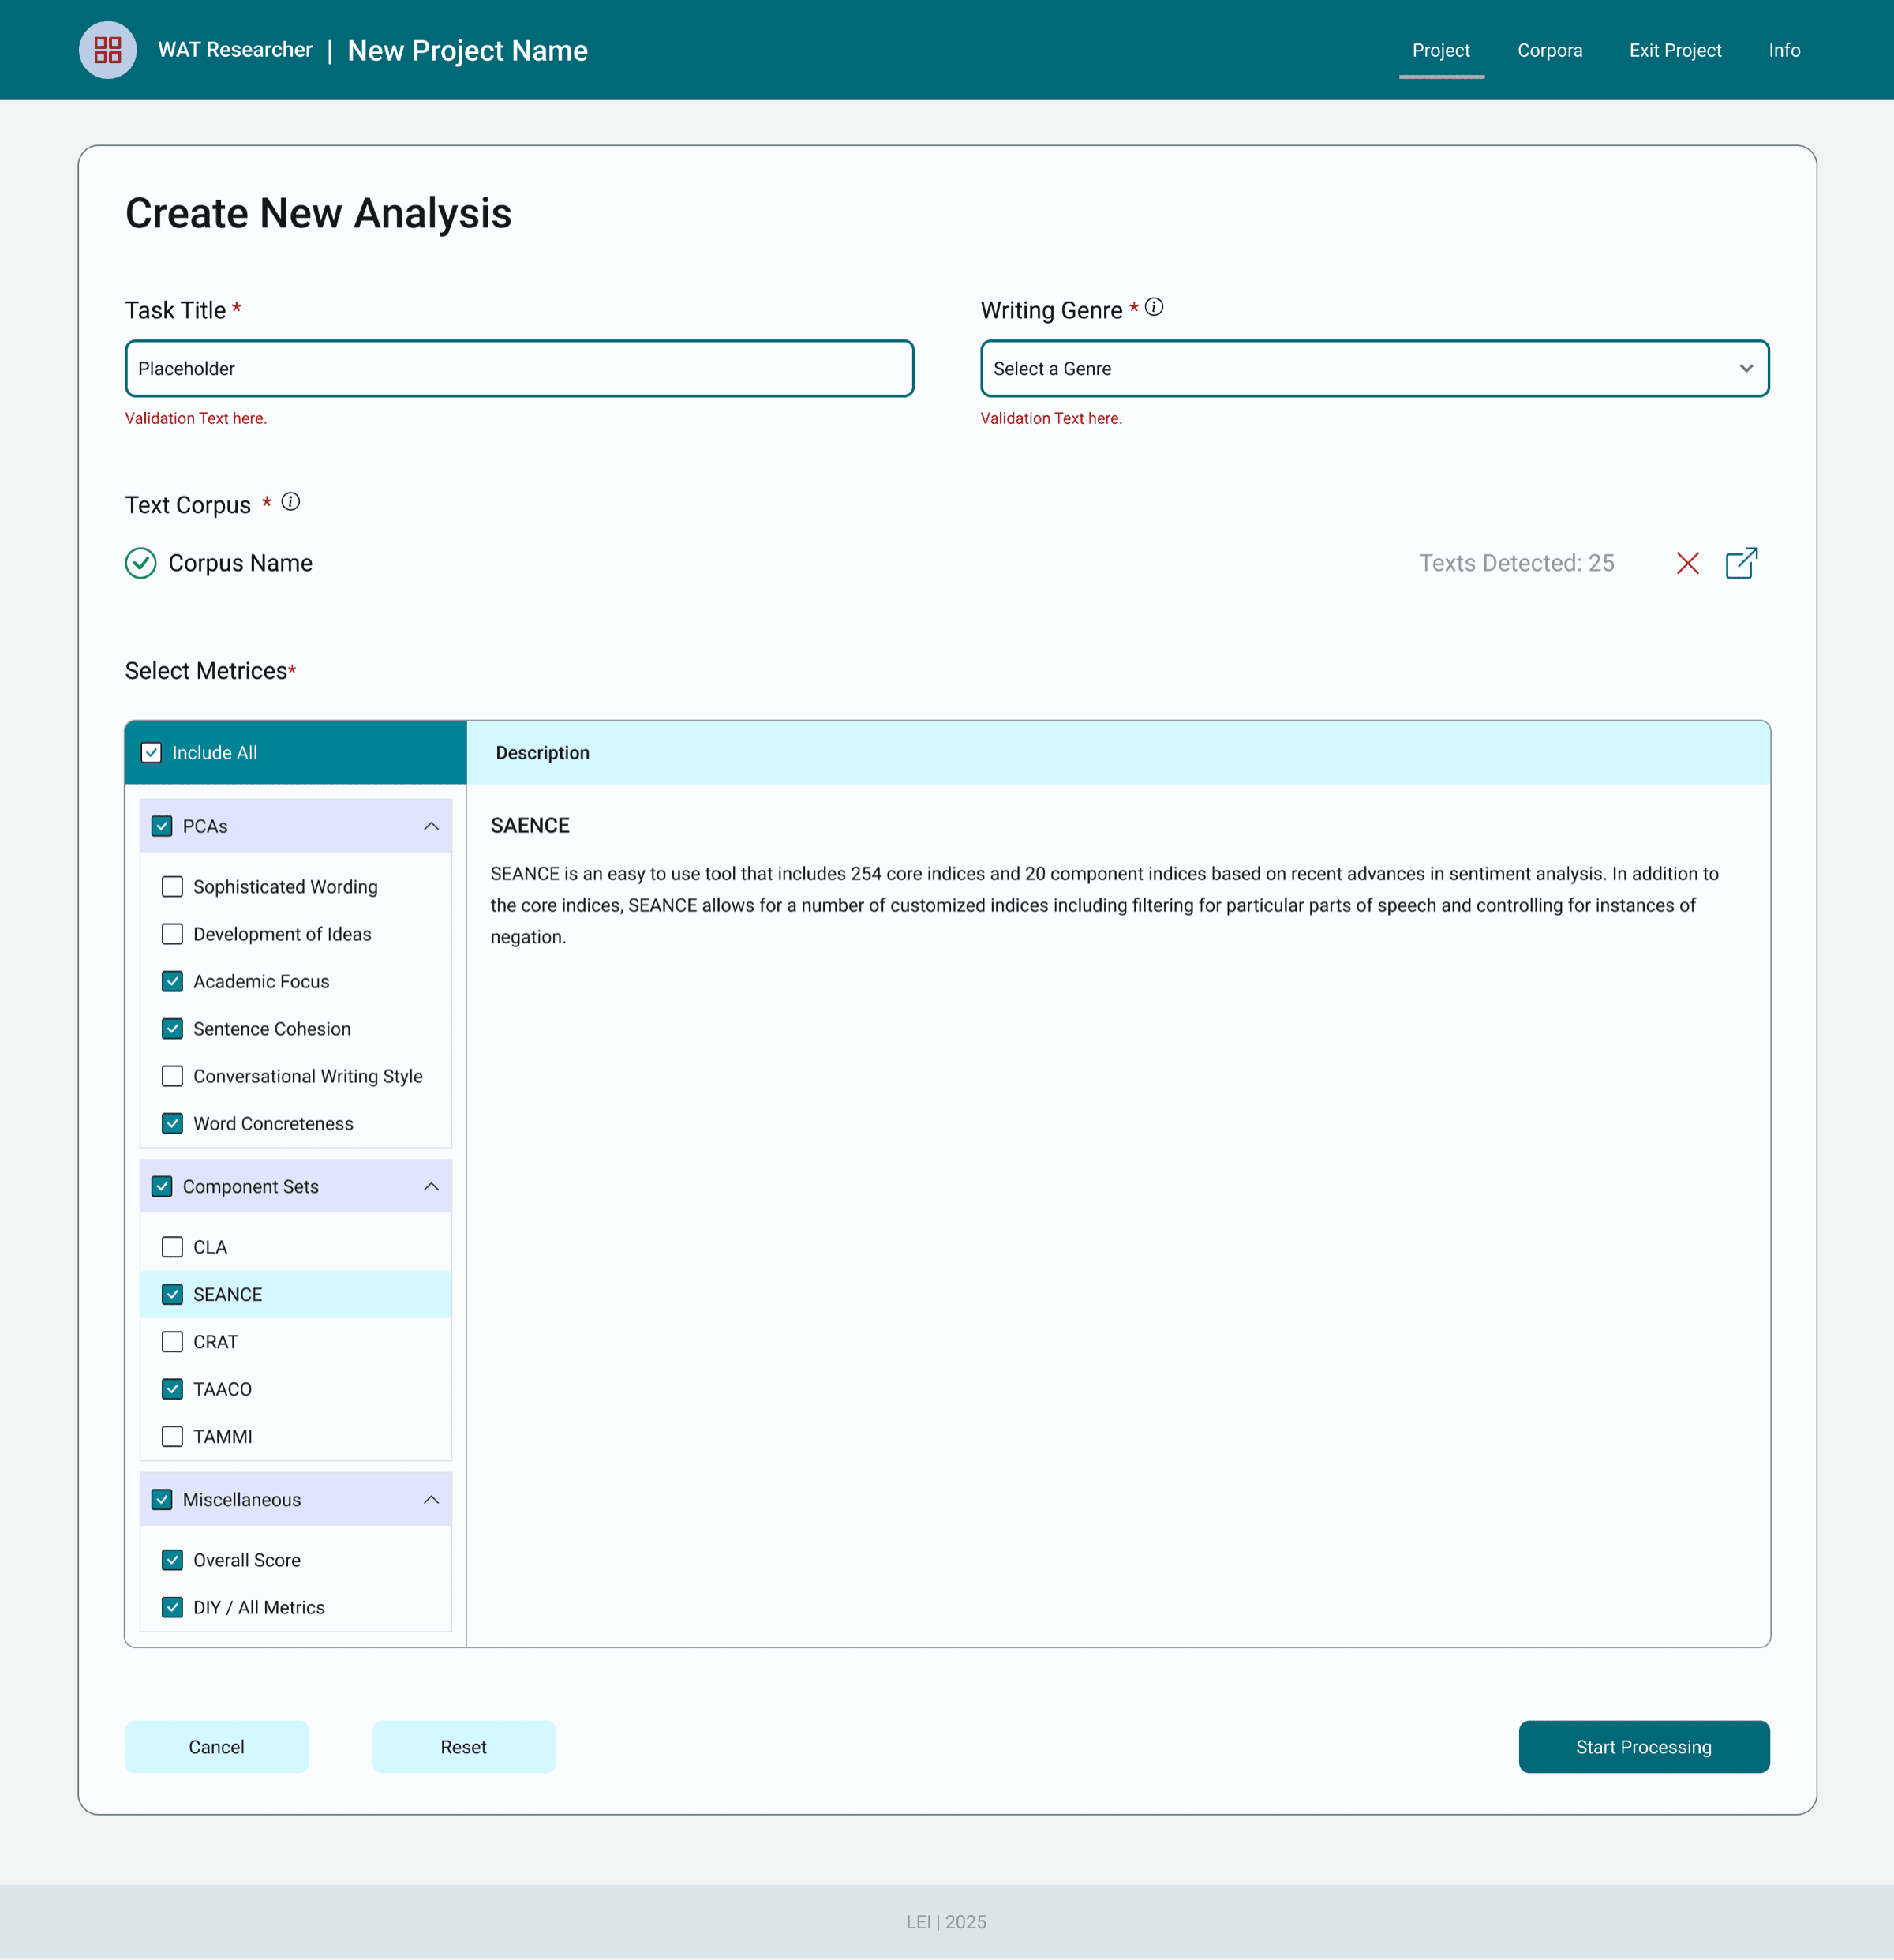Check Sophisticated Wording

click(172, 887)
